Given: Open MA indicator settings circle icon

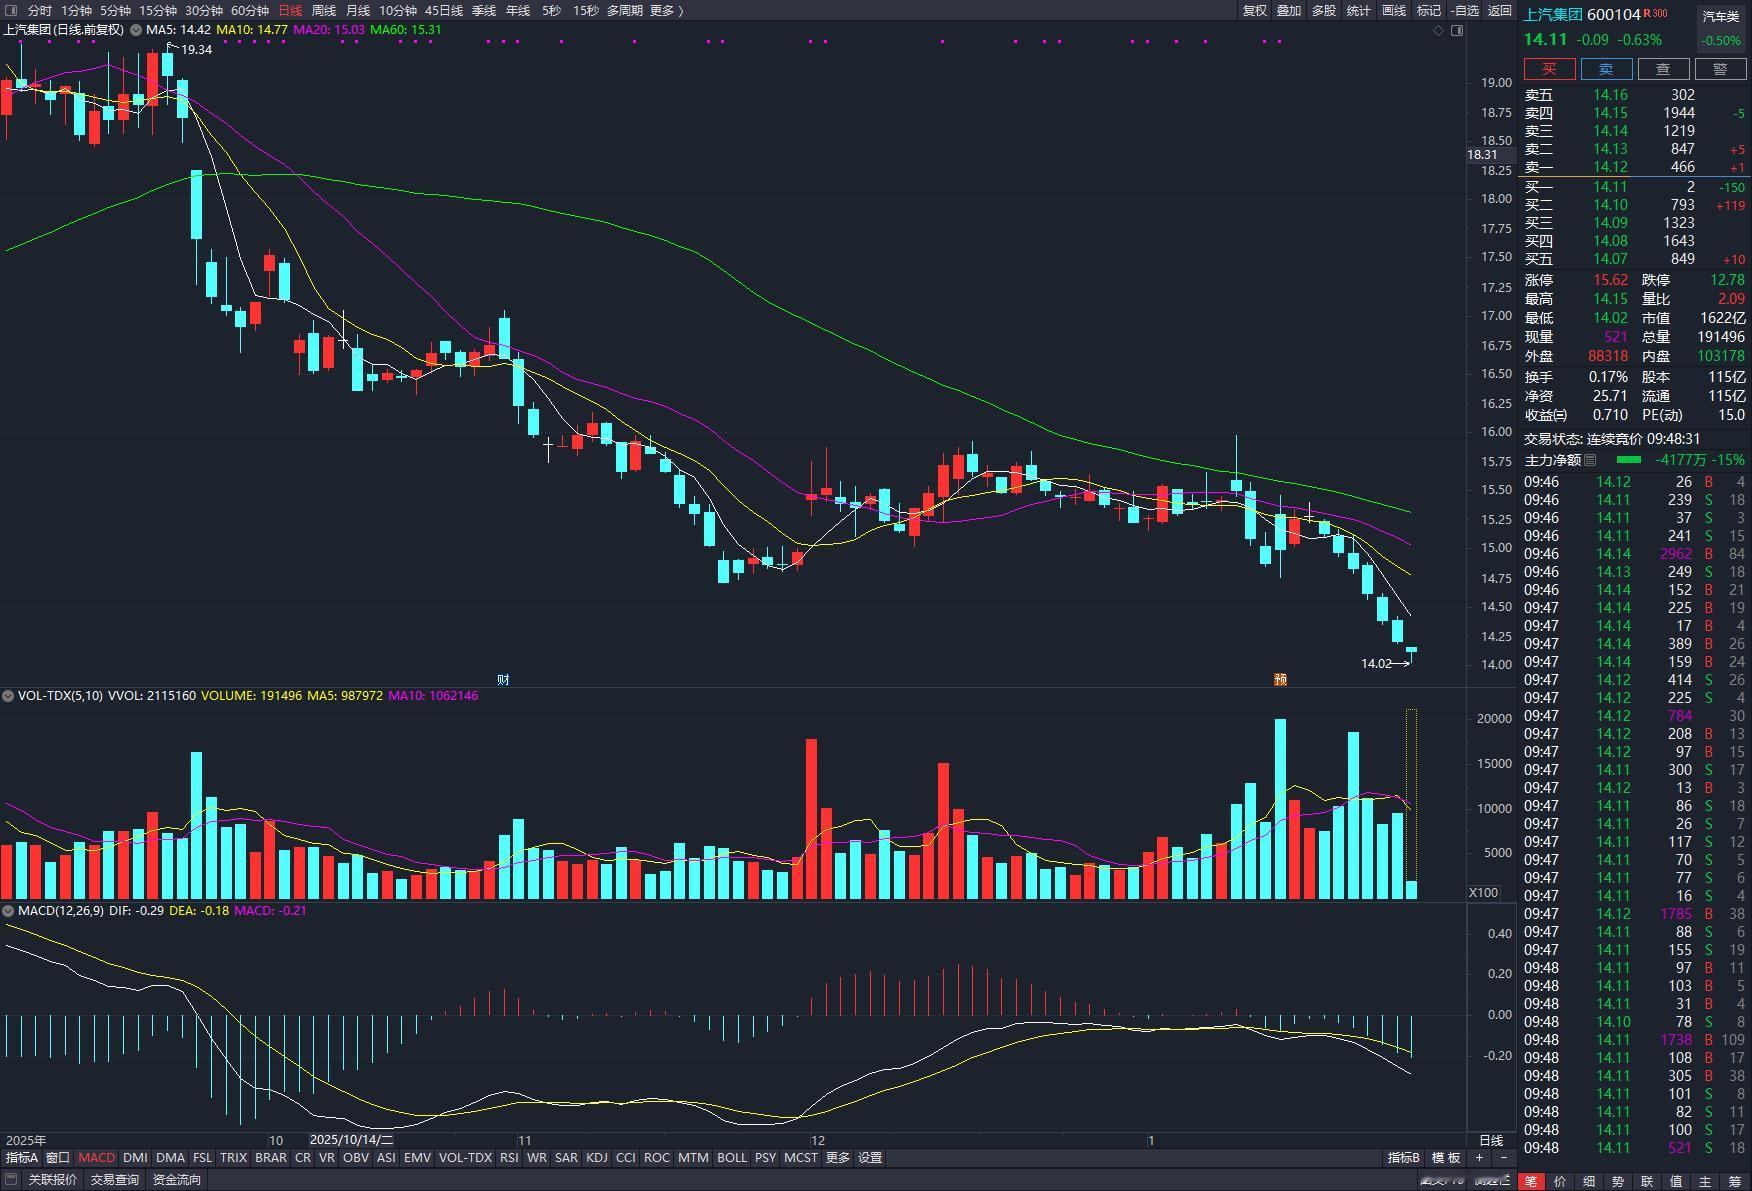Looking at the screenshot, I should point(136,30).
